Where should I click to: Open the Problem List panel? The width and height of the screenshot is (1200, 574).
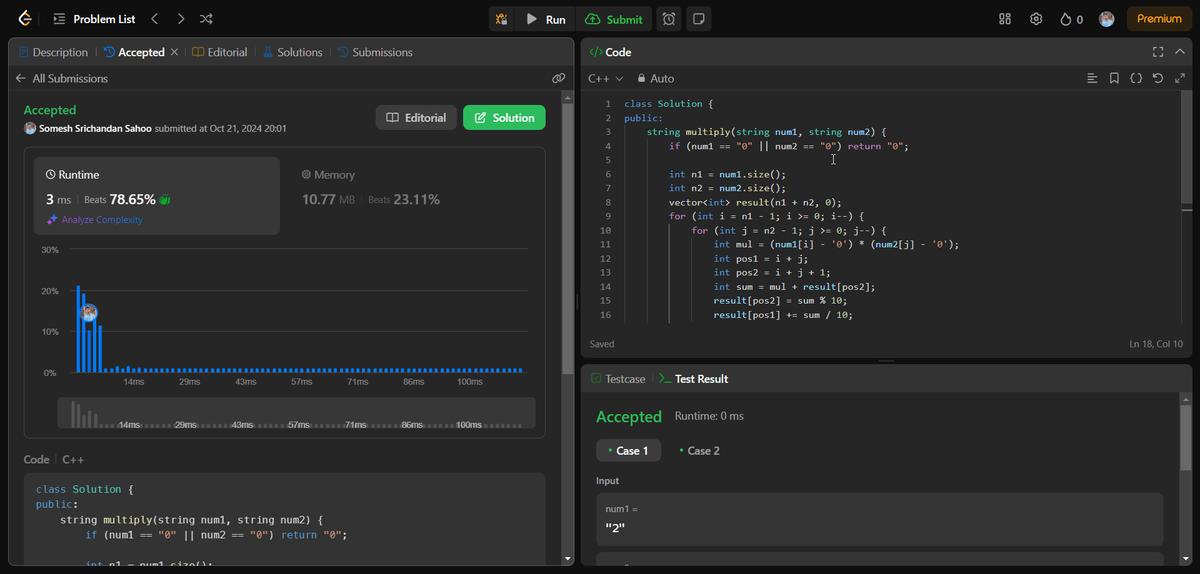[x=96, y=19]
